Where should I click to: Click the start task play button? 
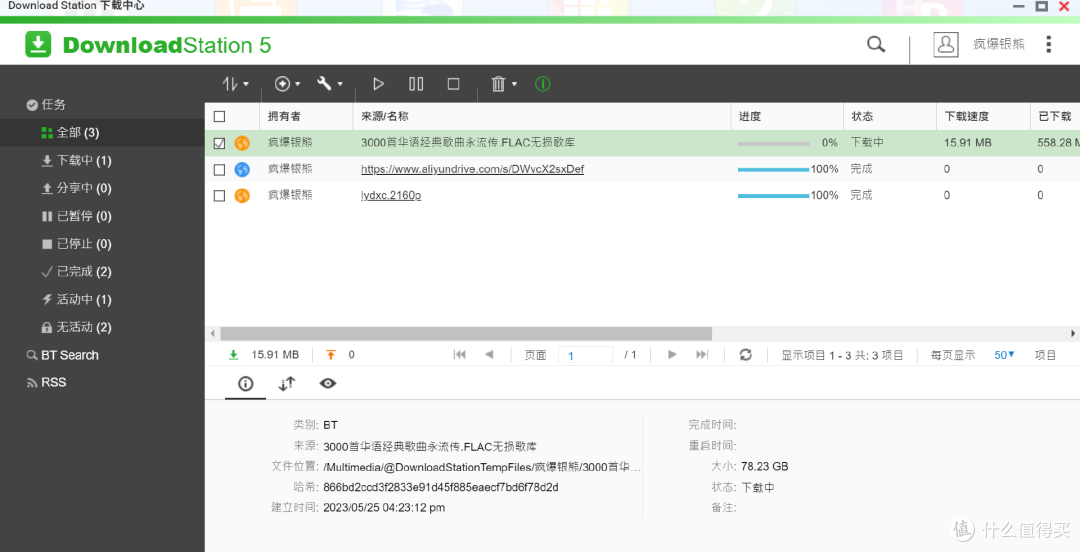[x=378, y=84]
